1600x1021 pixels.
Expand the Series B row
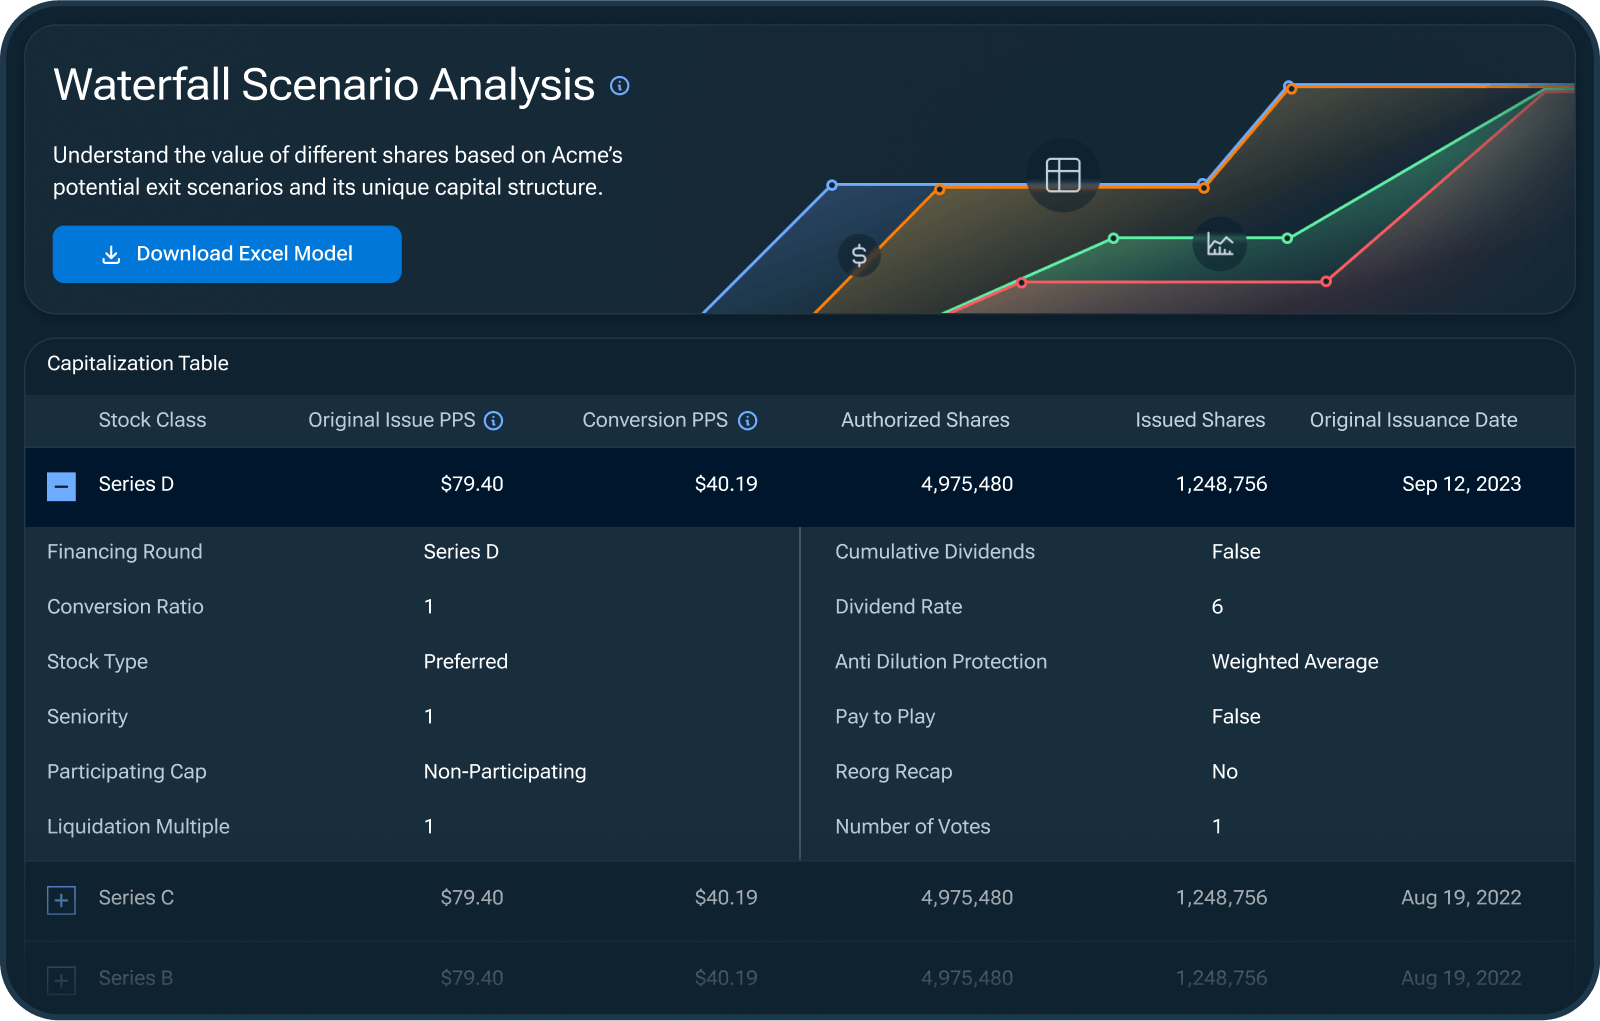61,980
